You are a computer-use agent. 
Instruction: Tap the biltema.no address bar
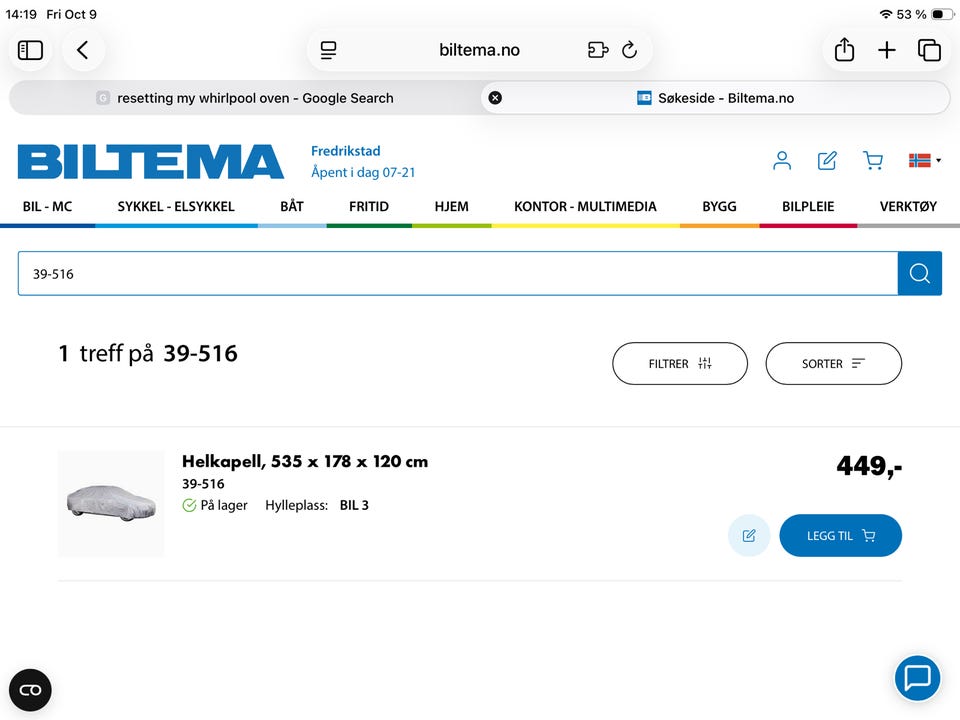point(479,50)
